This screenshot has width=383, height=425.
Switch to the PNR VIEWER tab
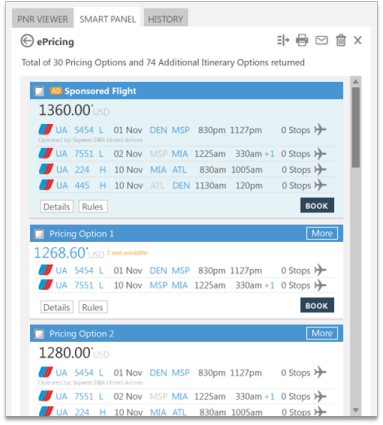click(43, 19)
